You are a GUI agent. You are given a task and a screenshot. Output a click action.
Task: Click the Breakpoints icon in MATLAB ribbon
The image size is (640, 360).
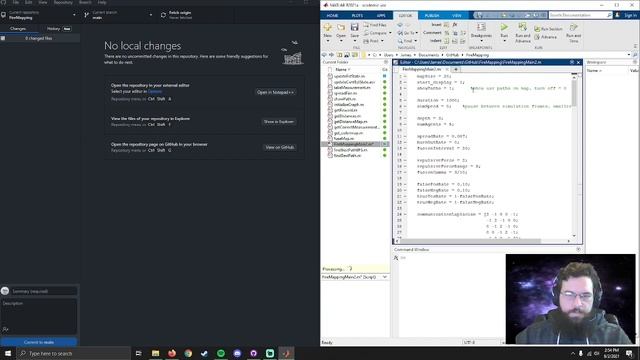click(481, 27)
